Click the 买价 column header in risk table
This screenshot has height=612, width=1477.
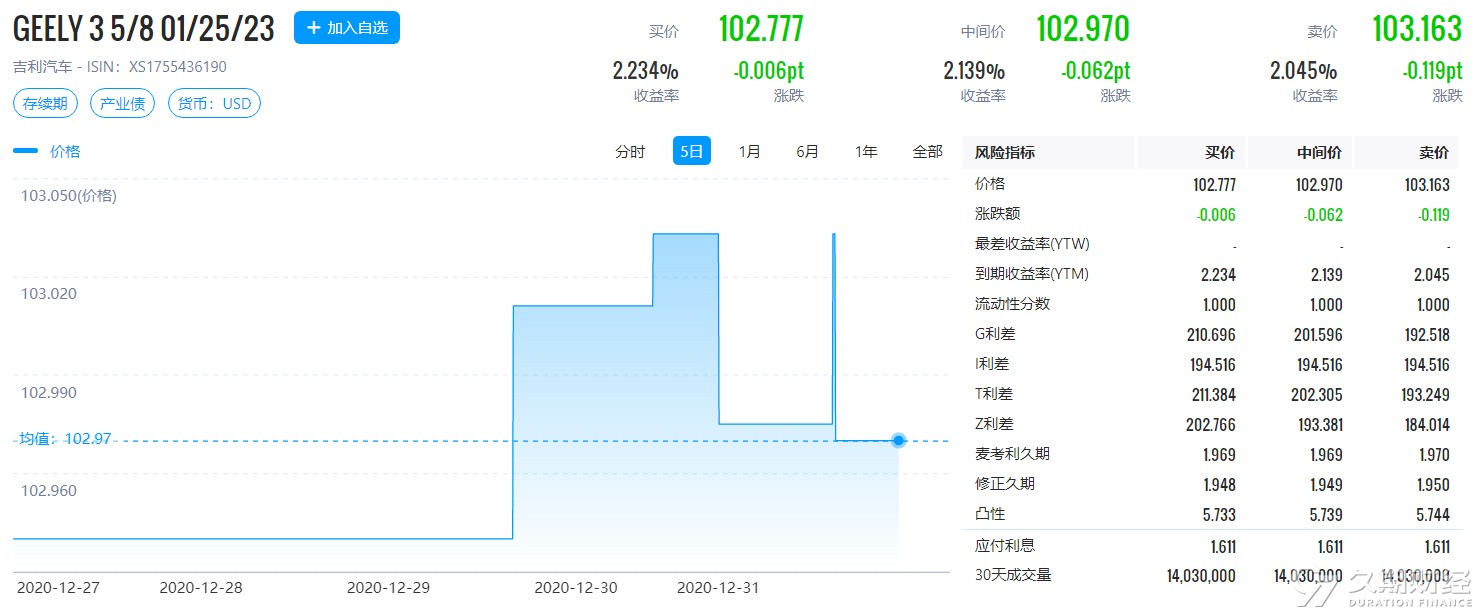[x=1220, y=153]
